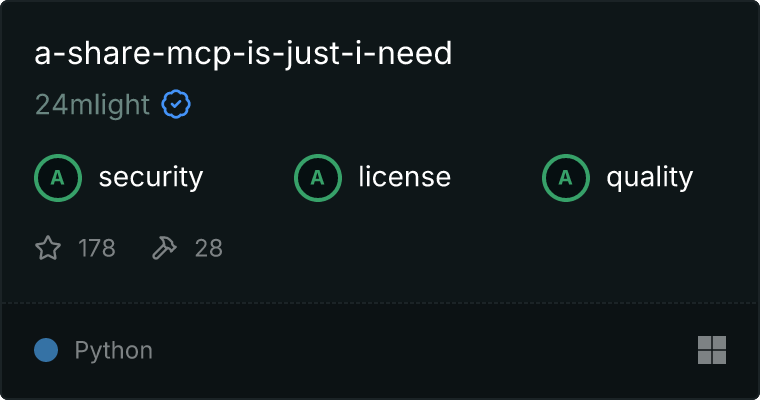Viewport: 760px width, 400px height.
Task: Click blank card area beneath the quality rating
Action: pyautogui.click(x=618, y=247)
